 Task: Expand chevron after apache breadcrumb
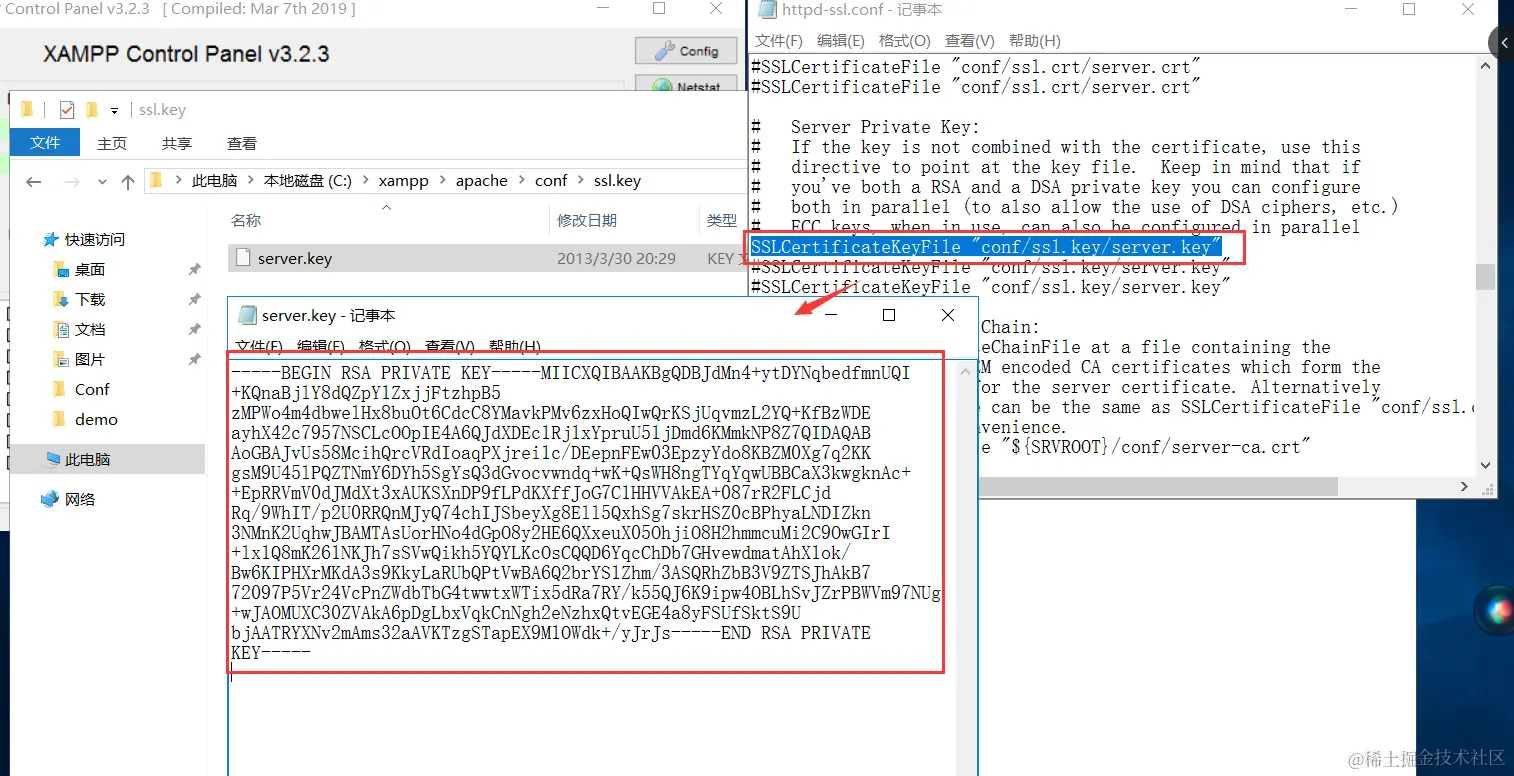pyautogui.click(x=521, y=181)
